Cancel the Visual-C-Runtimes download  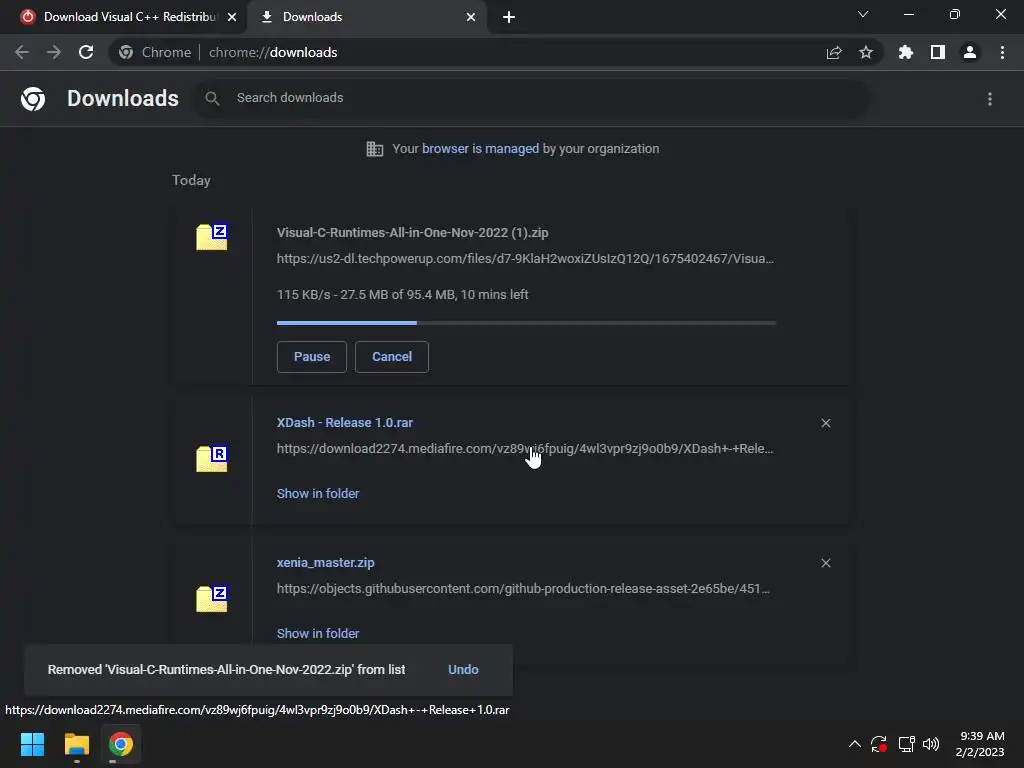[392, 357]
